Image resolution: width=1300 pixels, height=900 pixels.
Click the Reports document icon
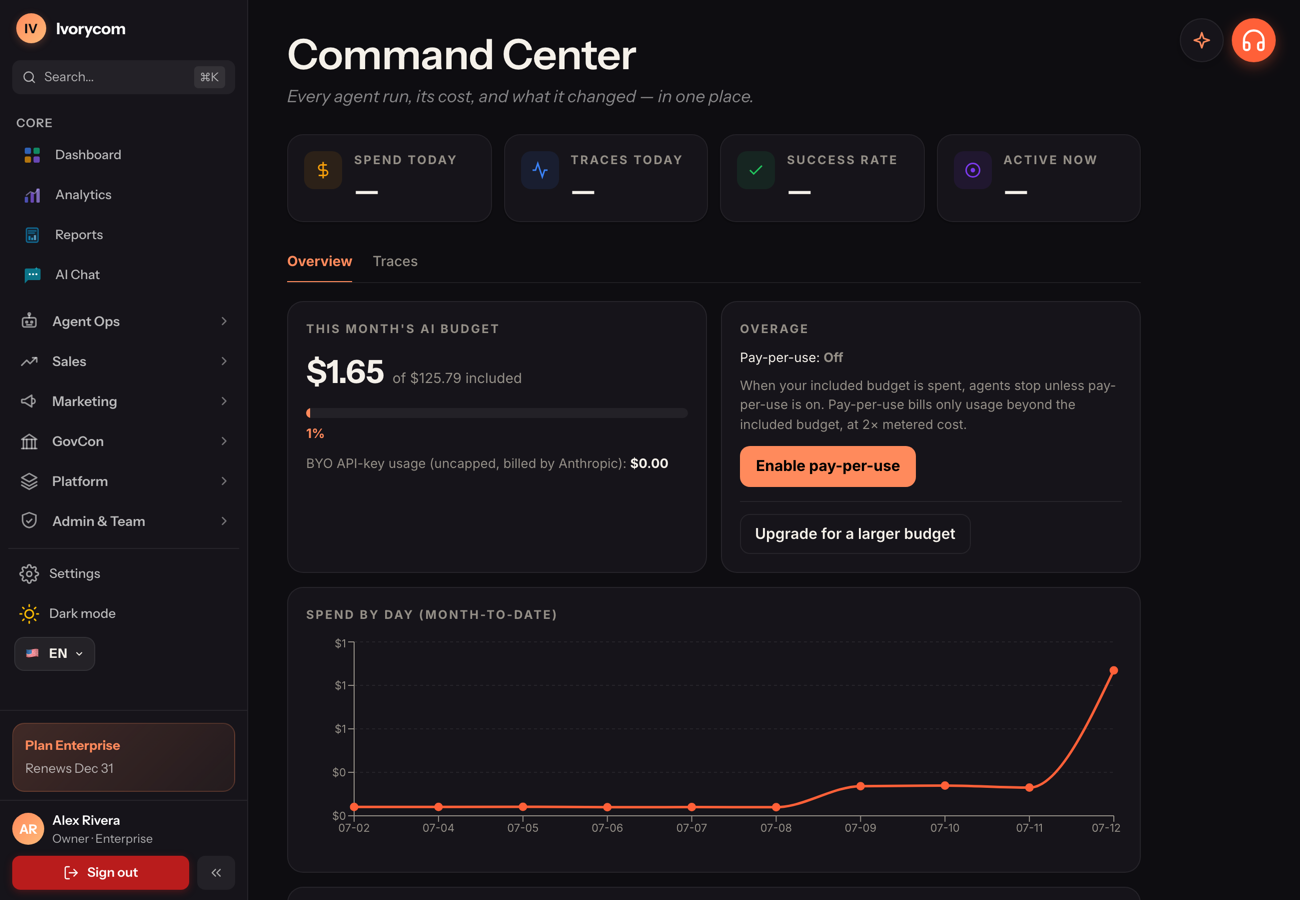[32, 235]
